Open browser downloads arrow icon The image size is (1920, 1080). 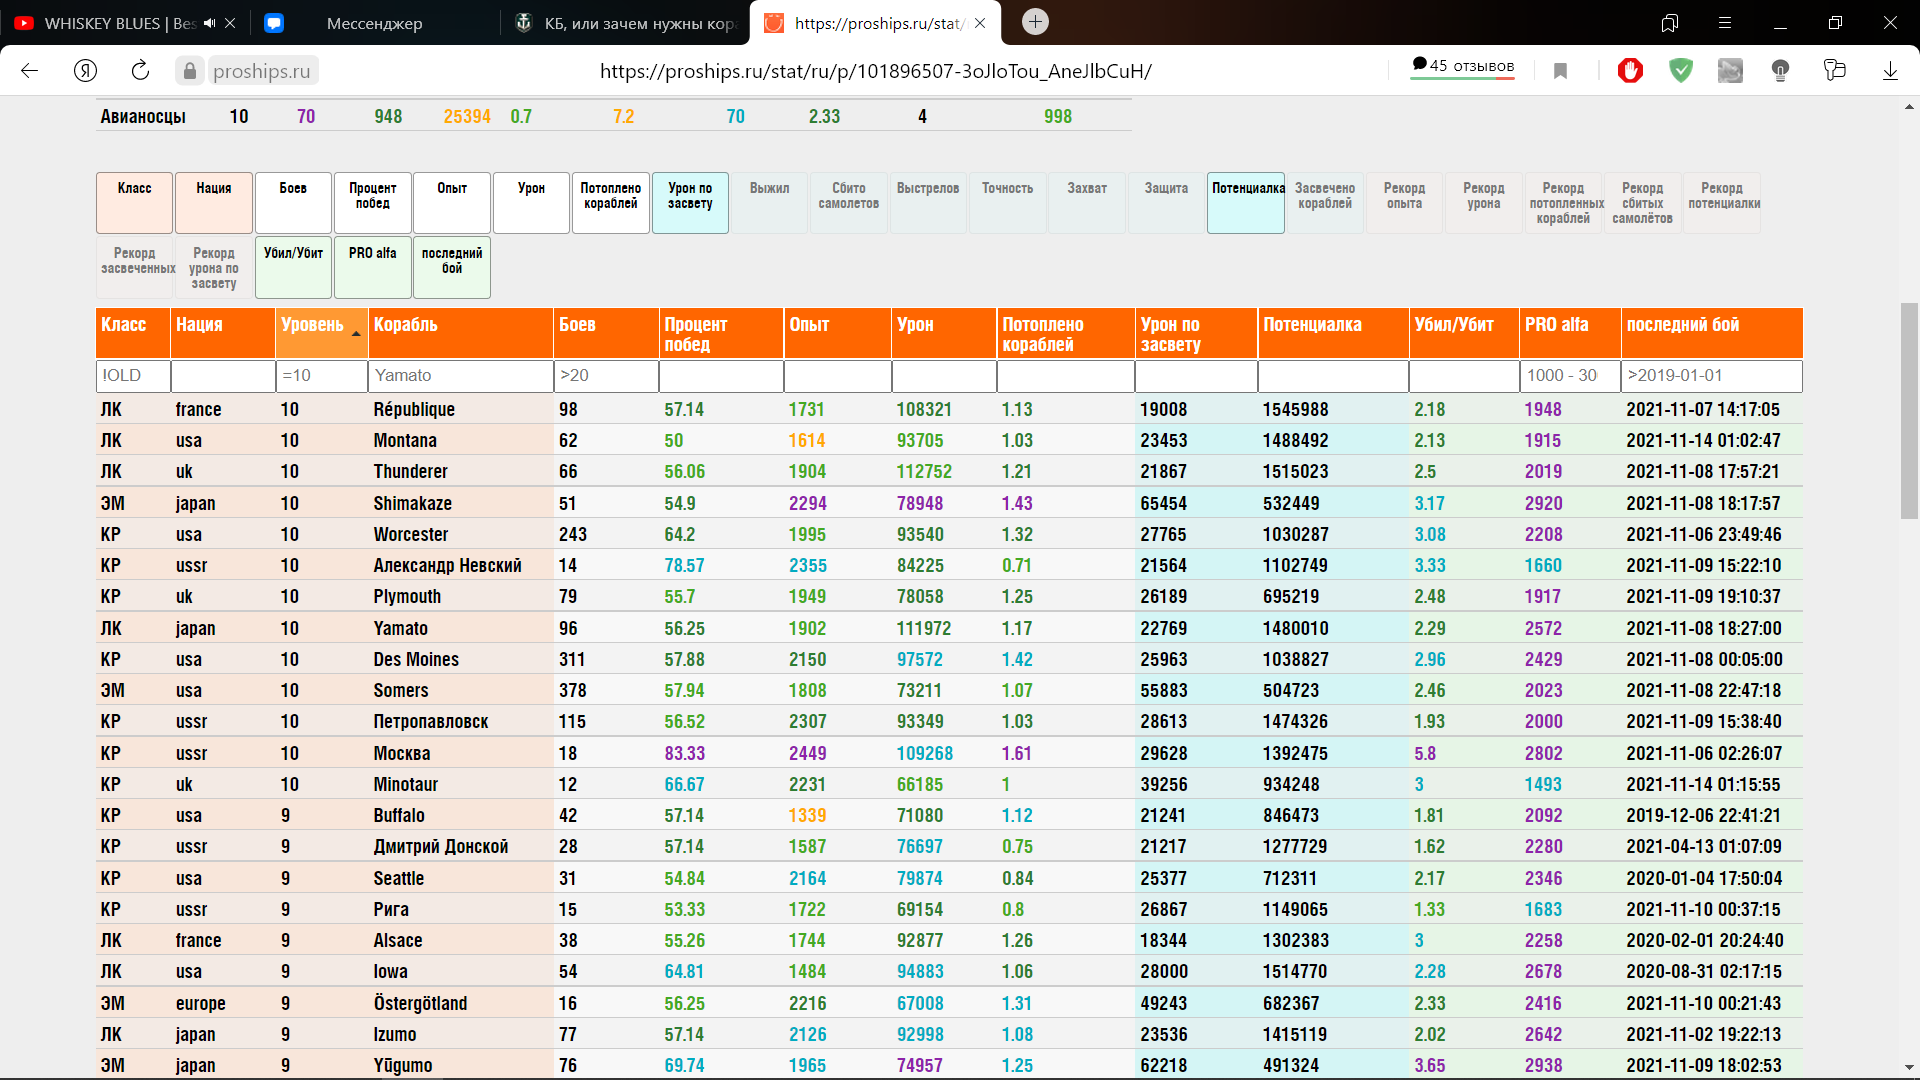[1890, 70]
